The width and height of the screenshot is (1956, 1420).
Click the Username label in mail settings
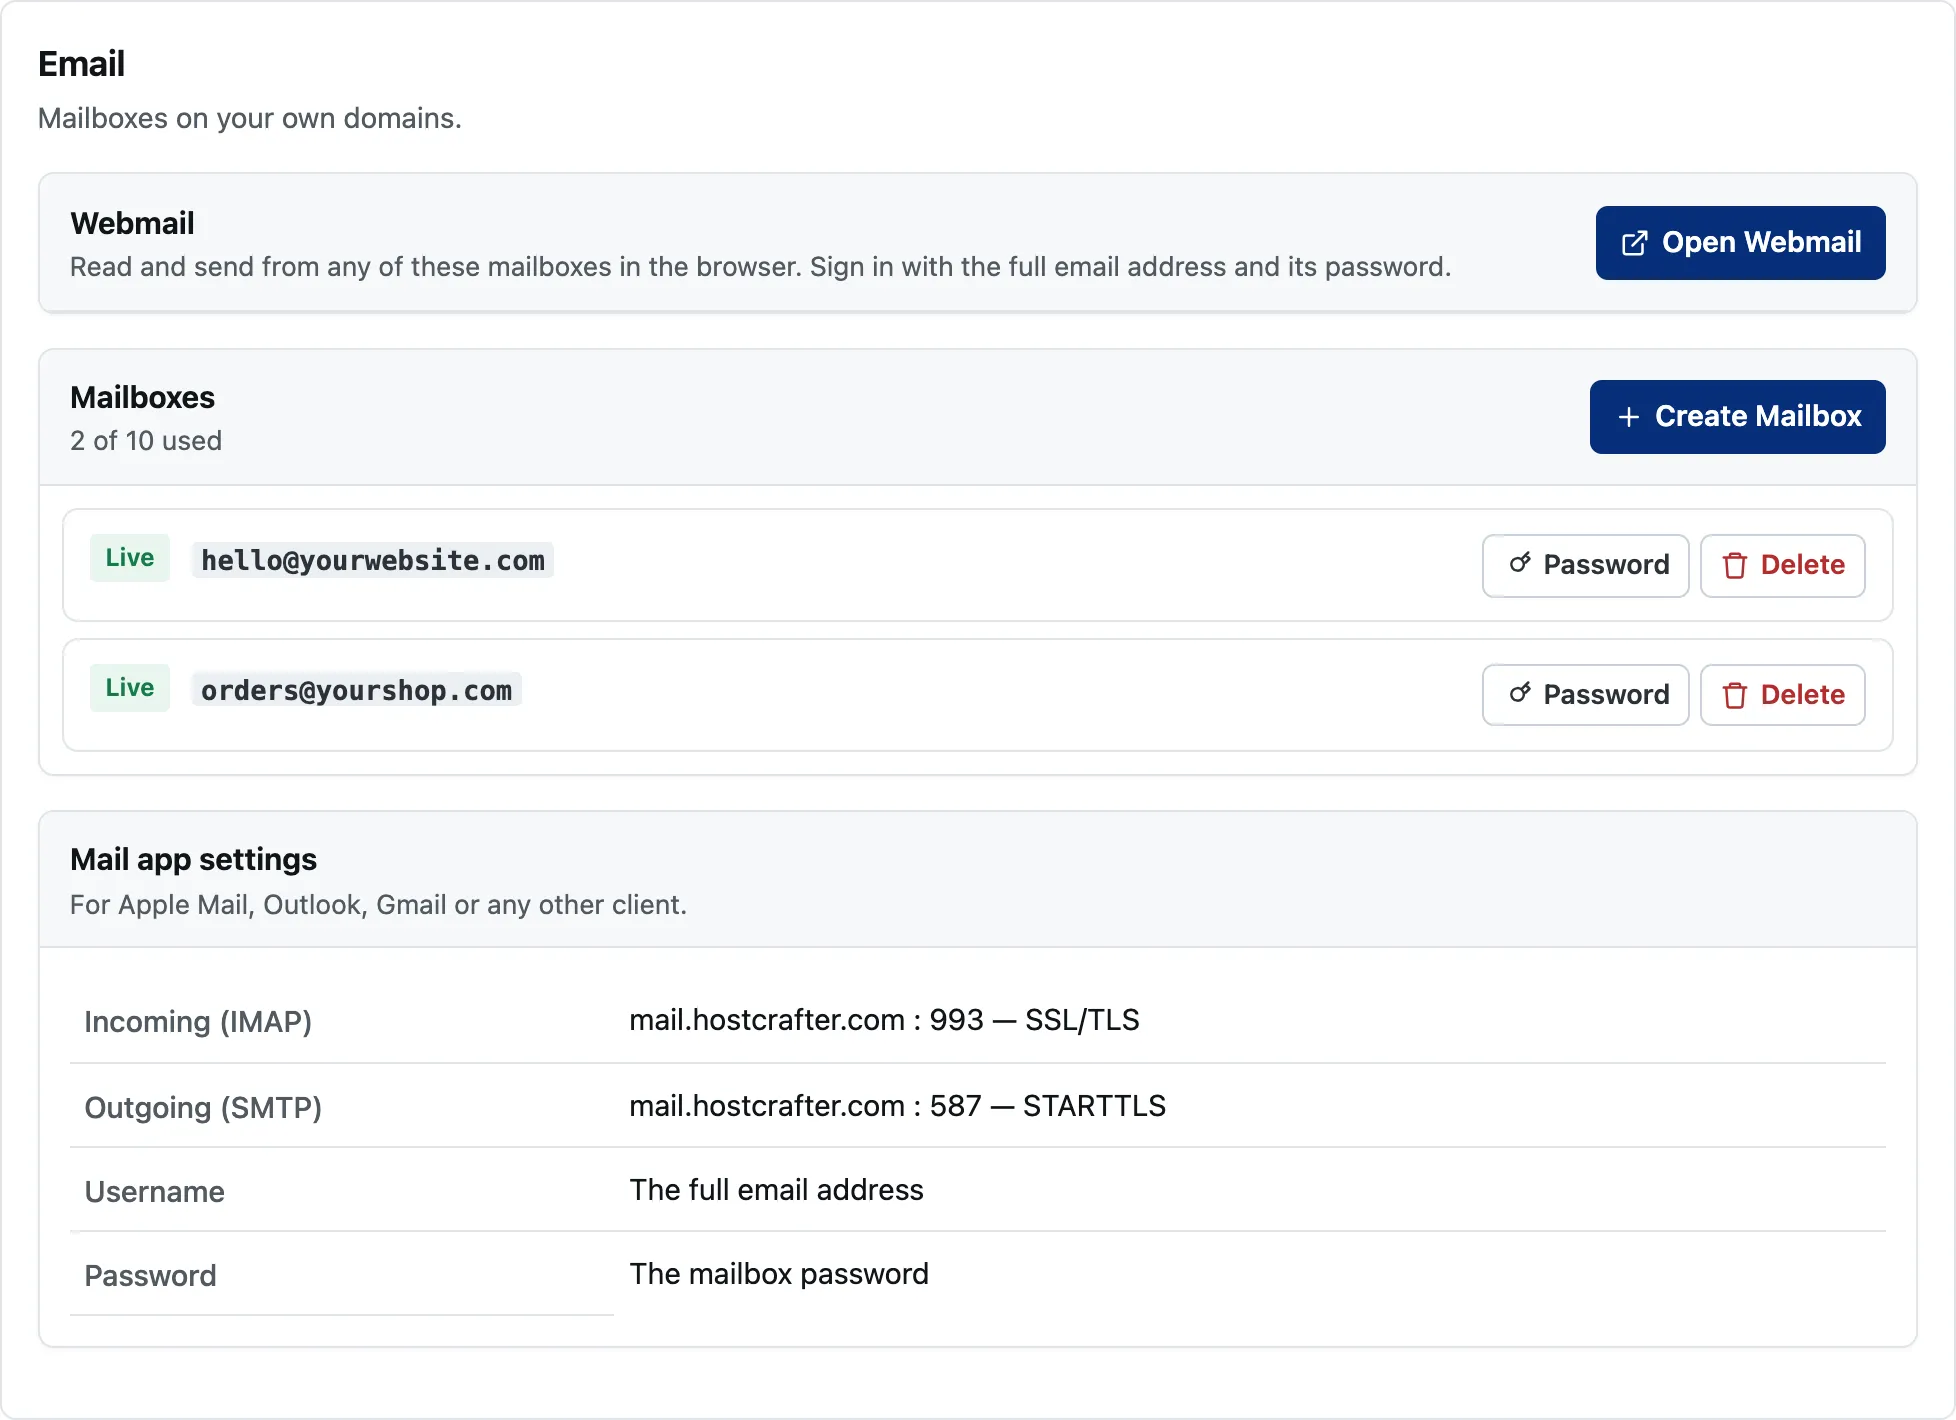click(154, 1192)
